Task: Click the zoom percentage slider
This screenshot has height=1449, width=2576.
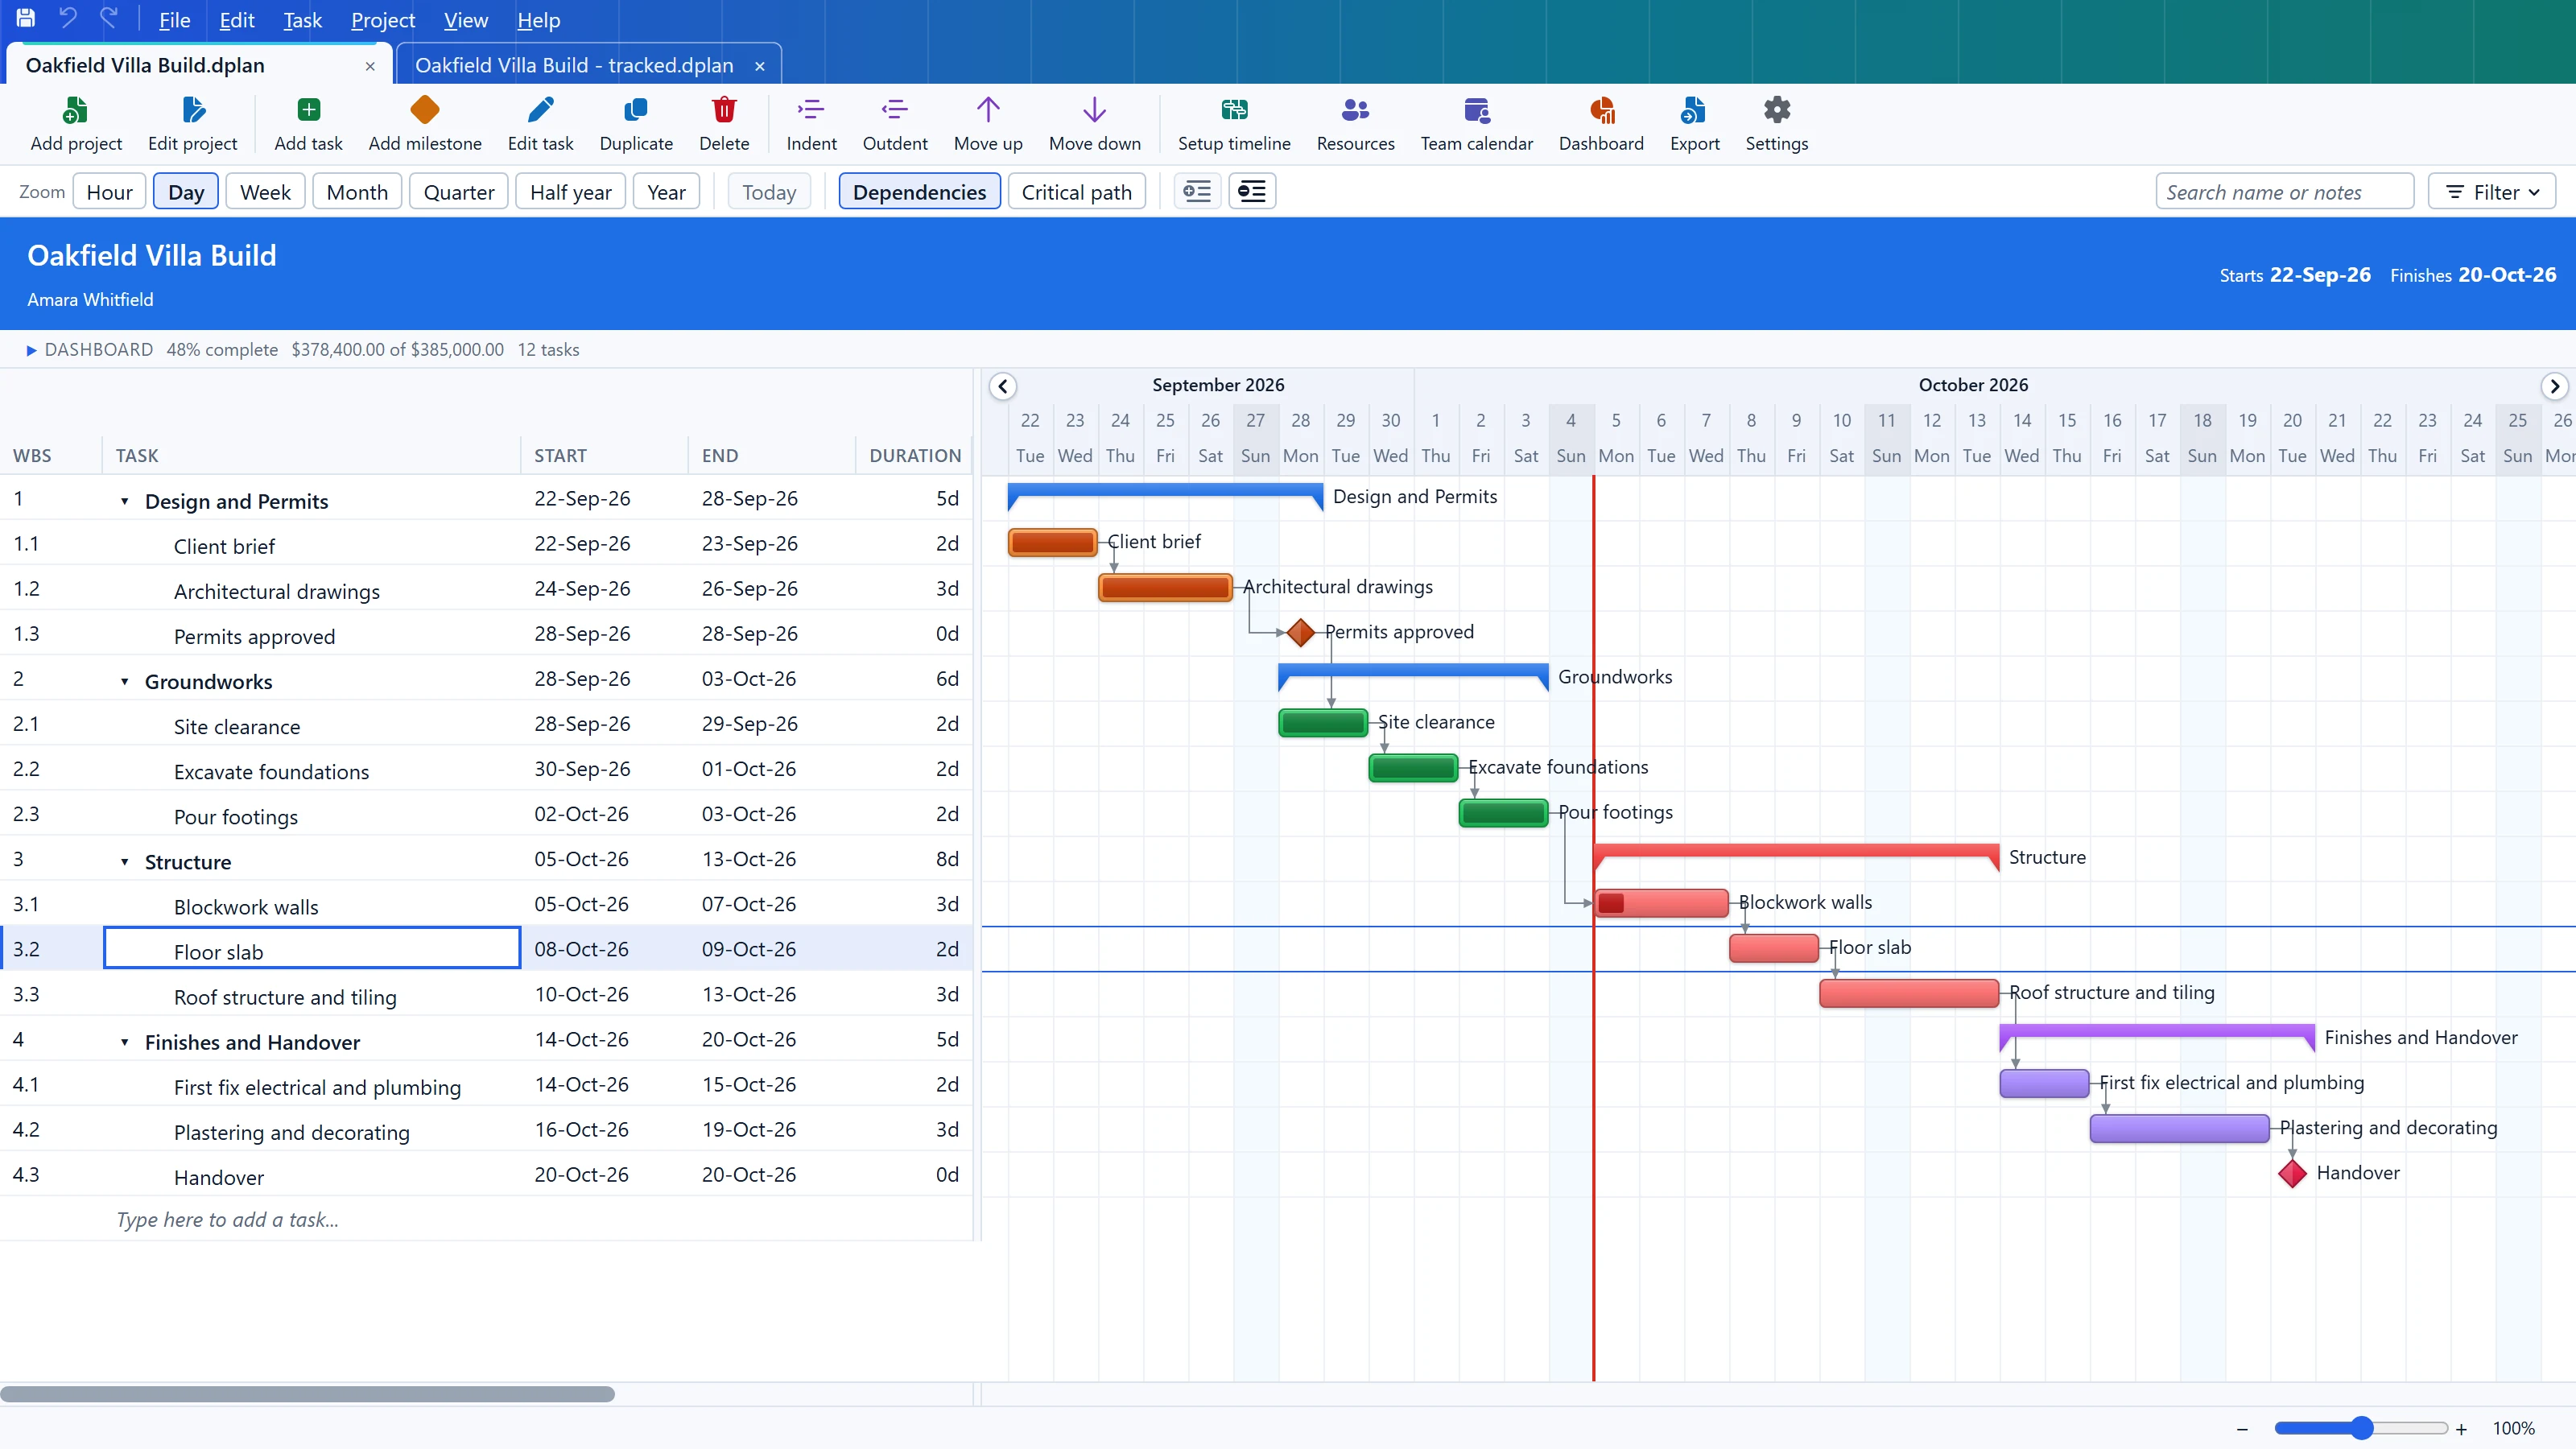Action: click(2361, 1428)
